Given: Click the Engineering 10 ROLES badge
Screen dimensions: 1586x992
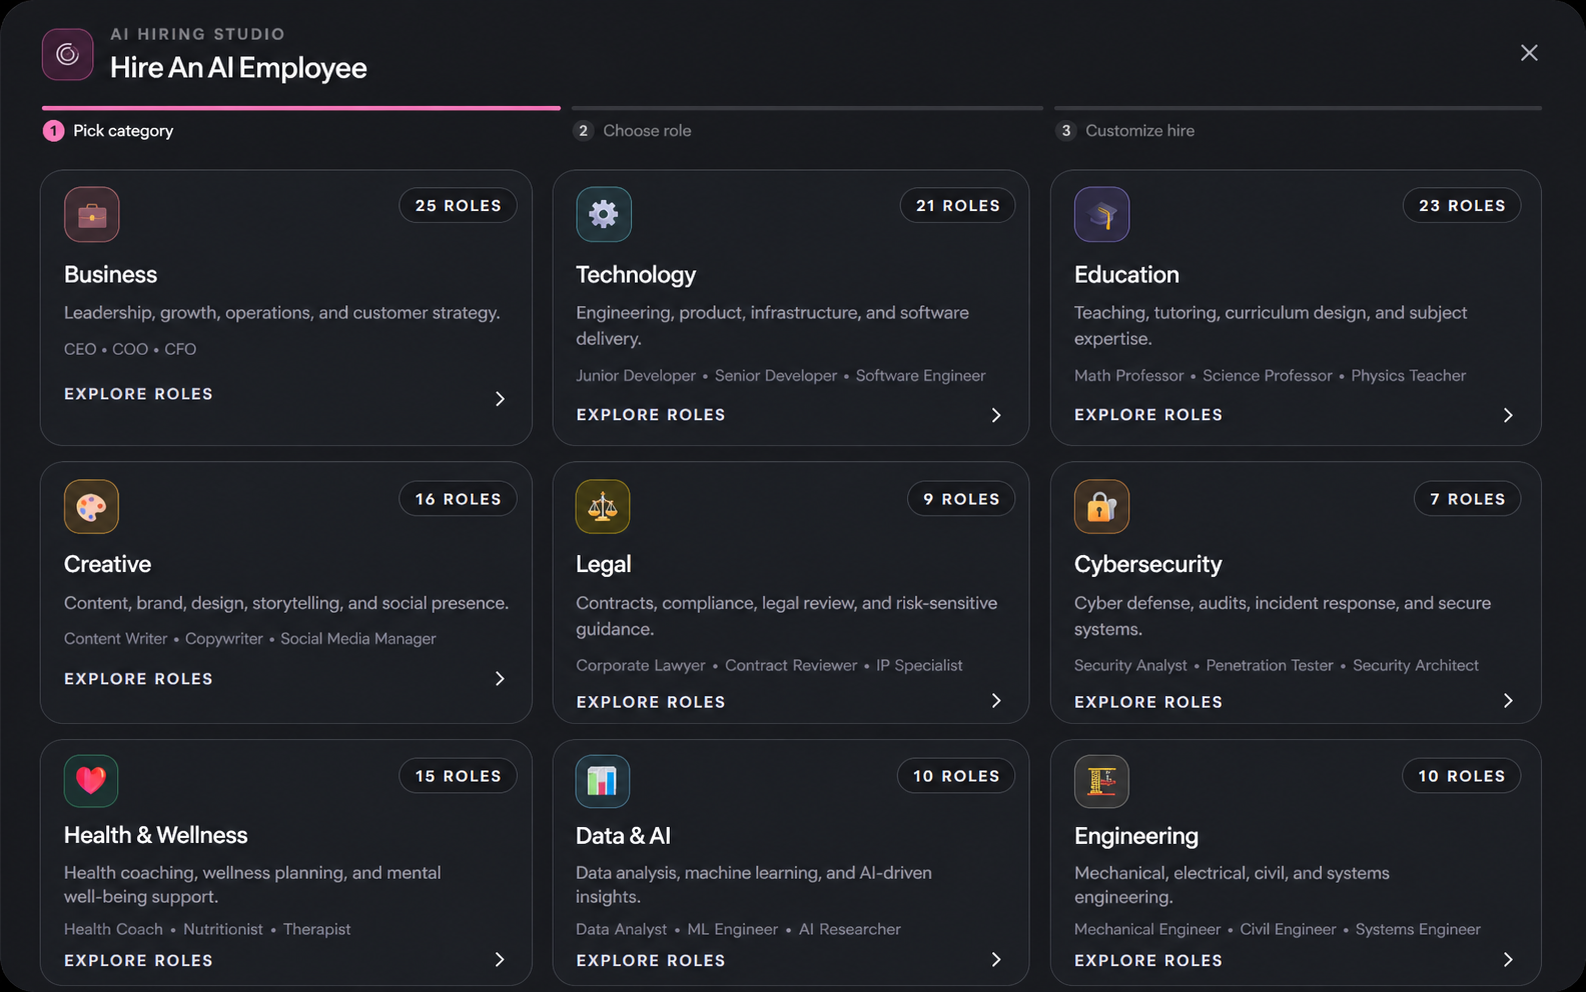Looking at the screenshot, I should click(x=1461, y=776).
